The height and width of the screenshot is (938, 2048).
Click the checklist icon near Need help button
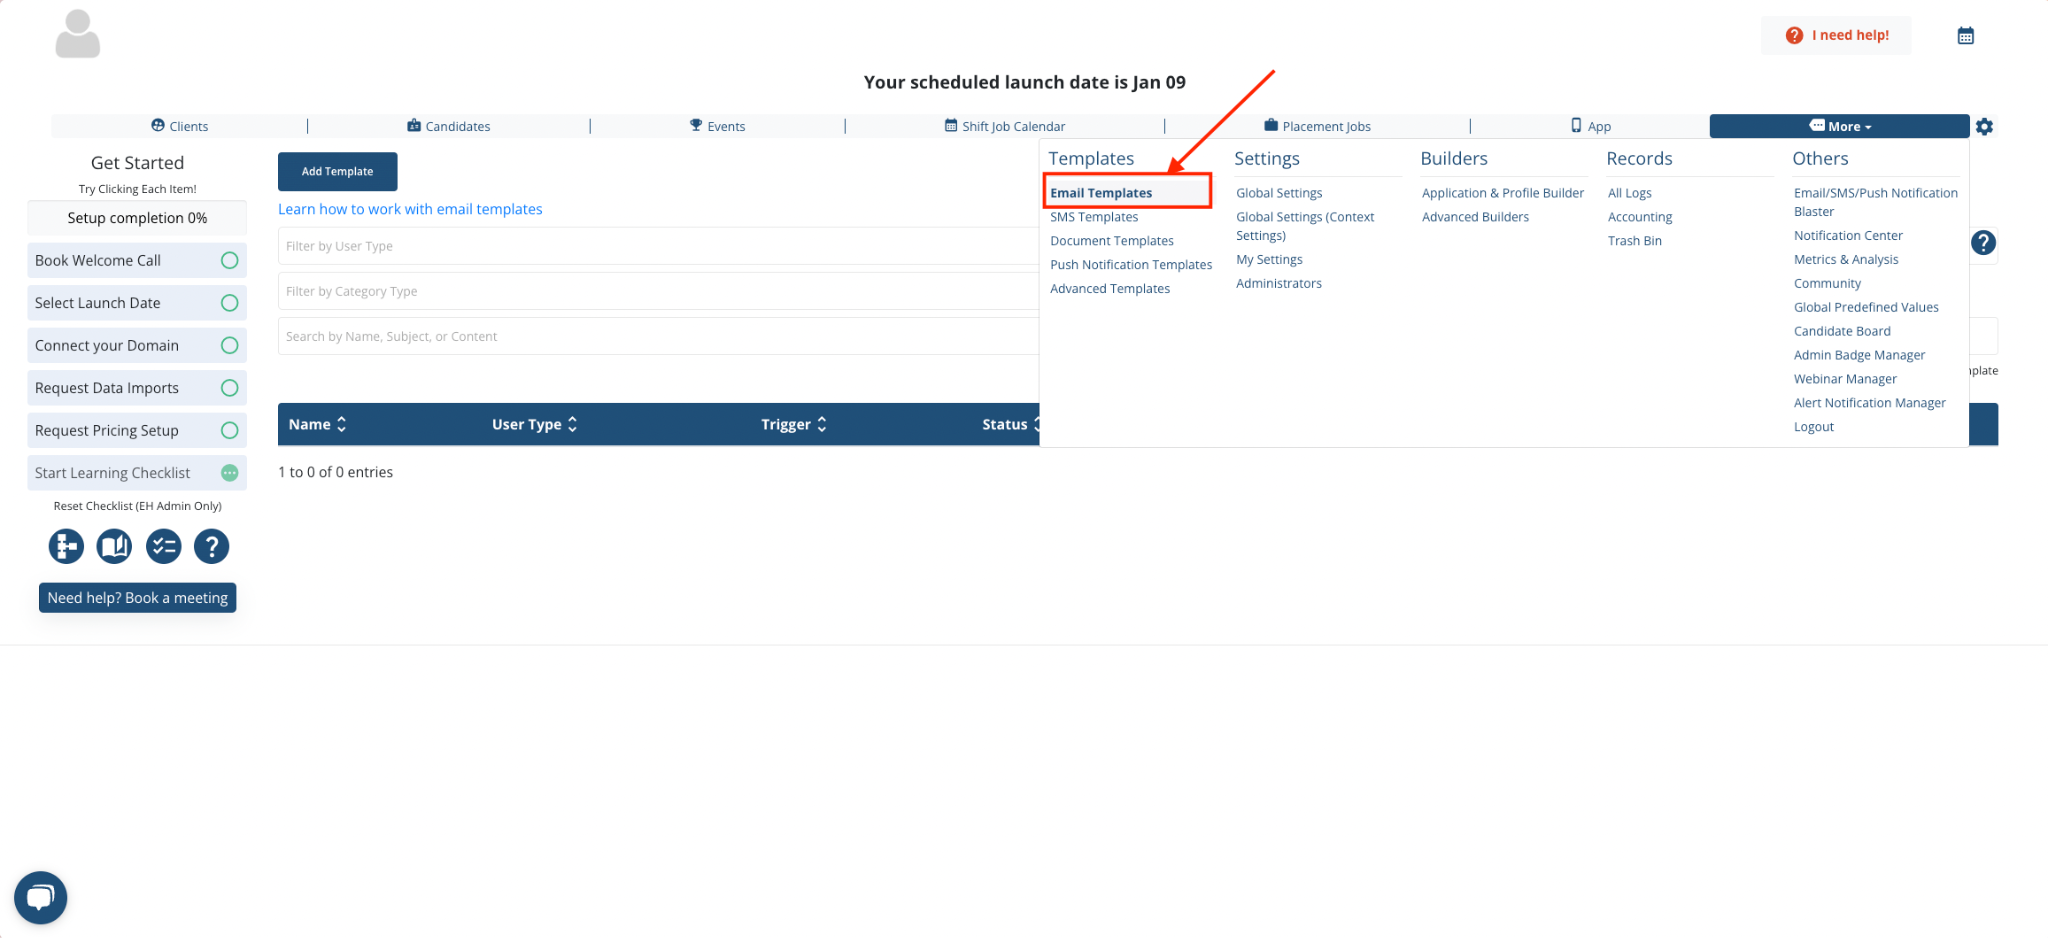tap(163, 546)
